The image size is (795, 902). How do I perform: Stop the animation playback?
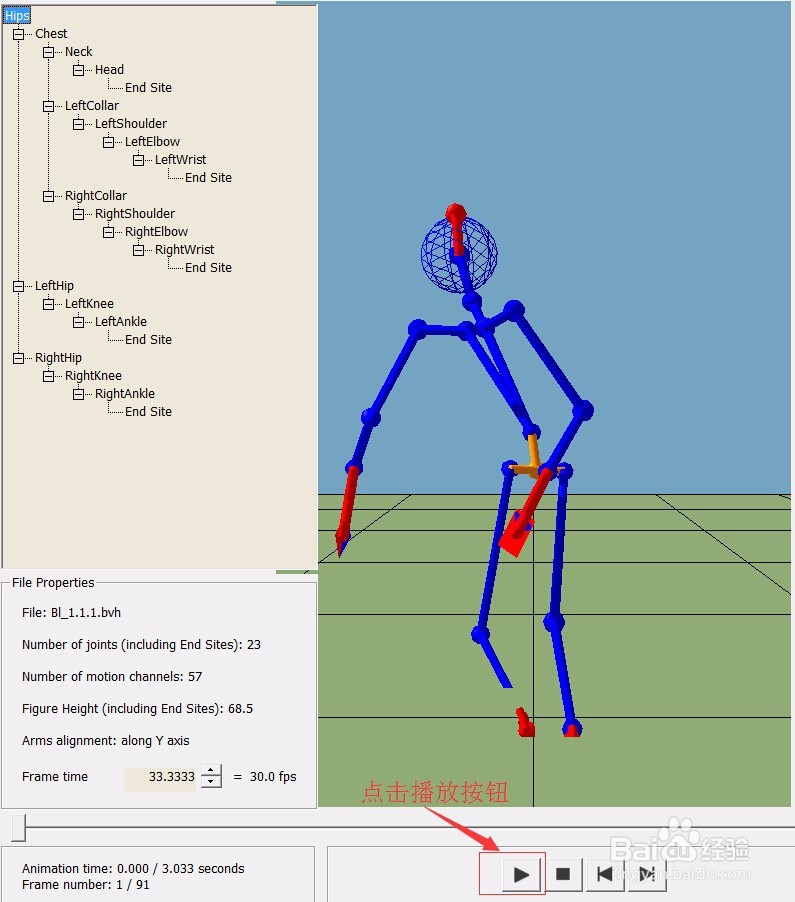[x=563, y=874]
